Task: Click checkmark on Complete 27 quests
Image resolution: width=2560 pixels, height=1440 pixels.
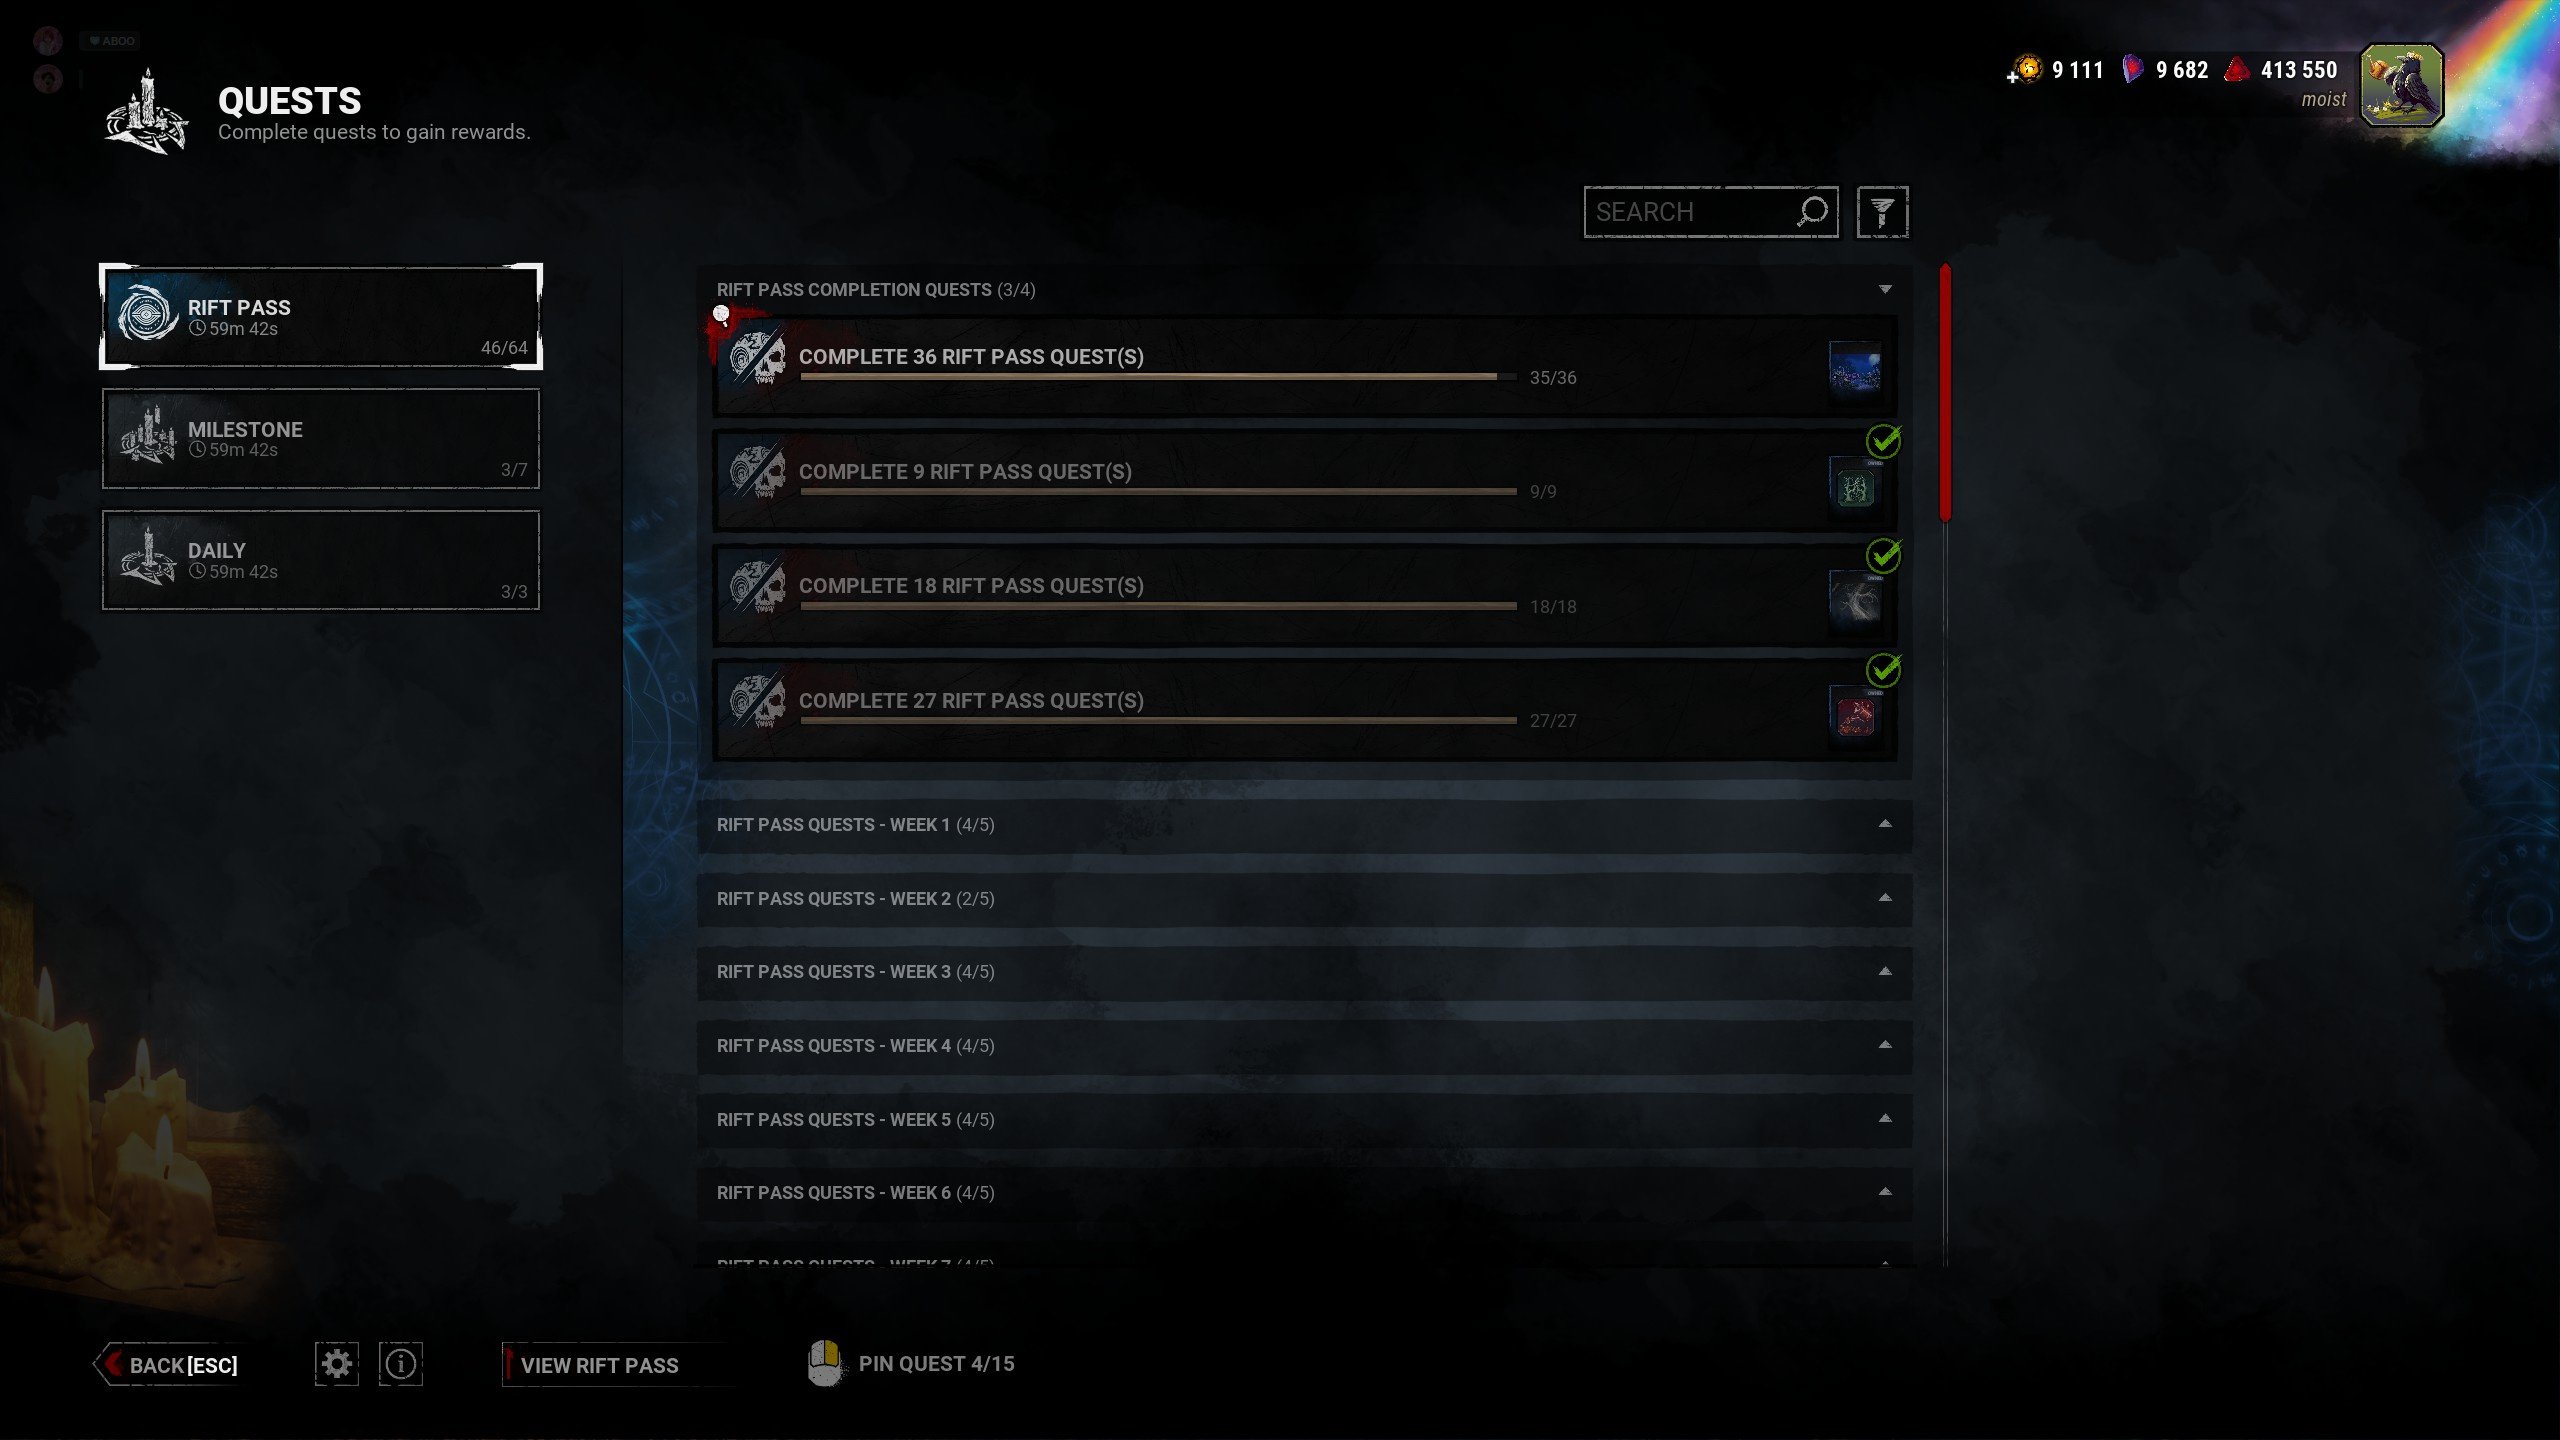Action: (1883, 670)
